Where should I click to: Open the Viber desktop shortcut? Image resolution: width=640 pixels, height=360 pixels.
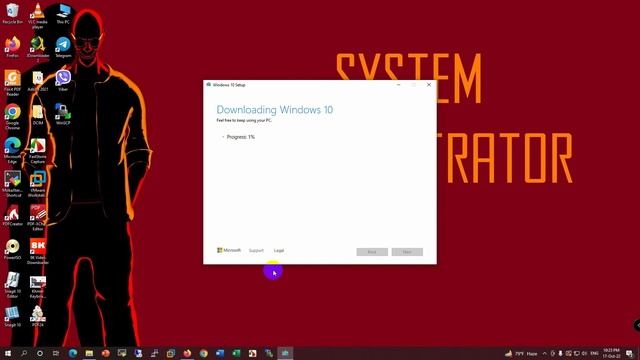tap(63, 80)
